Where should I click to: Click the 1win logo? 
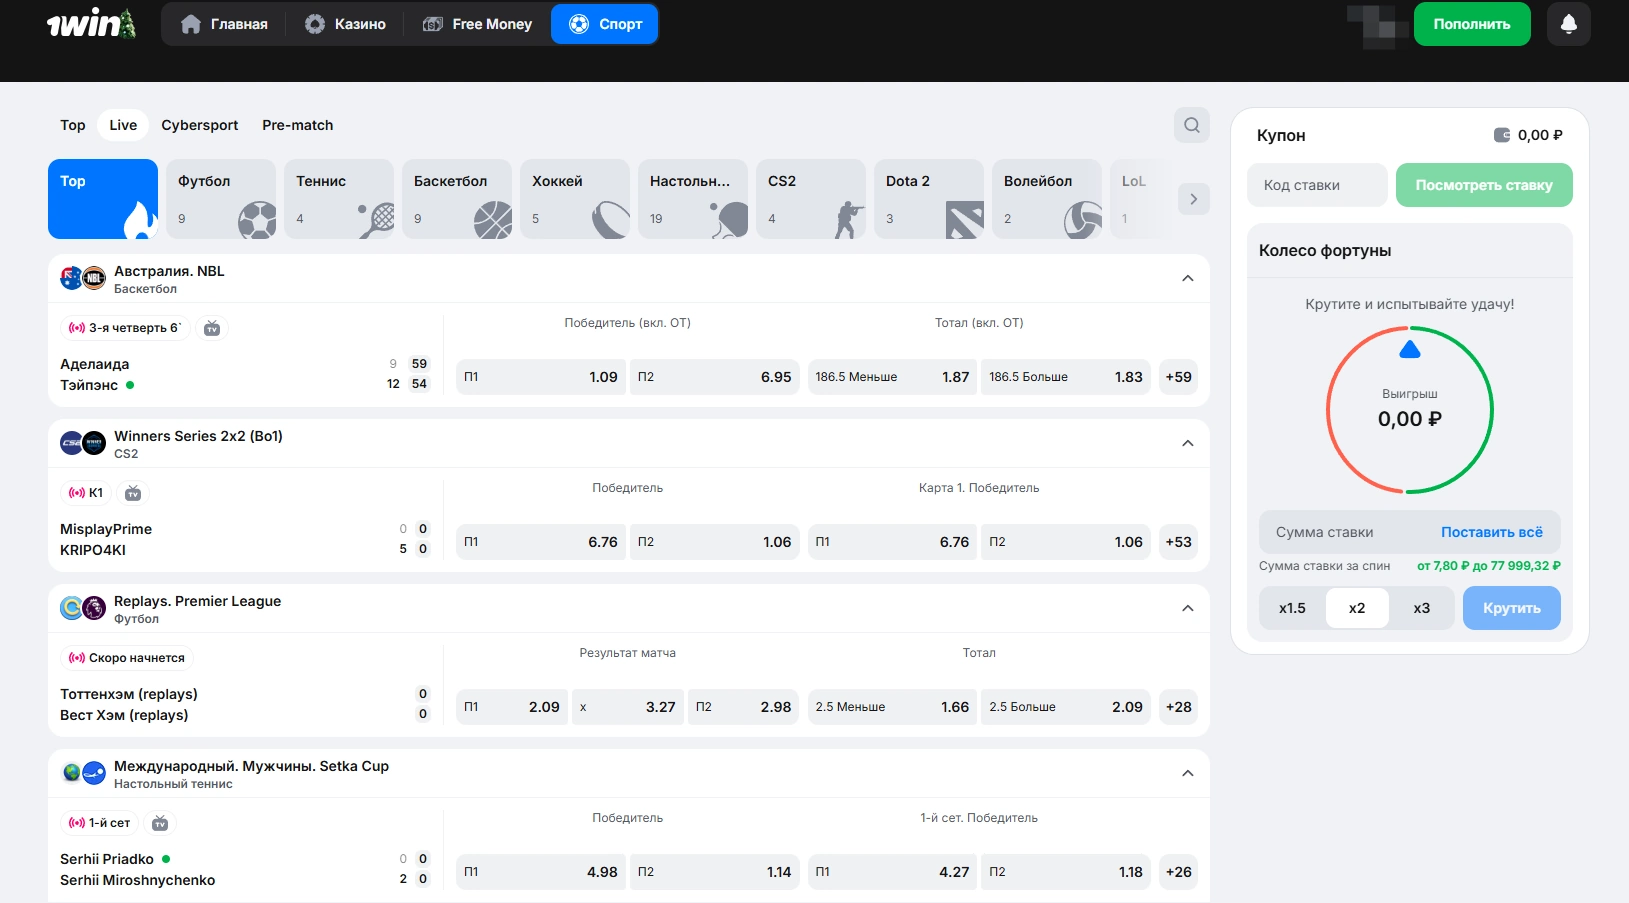pos(91,24)
